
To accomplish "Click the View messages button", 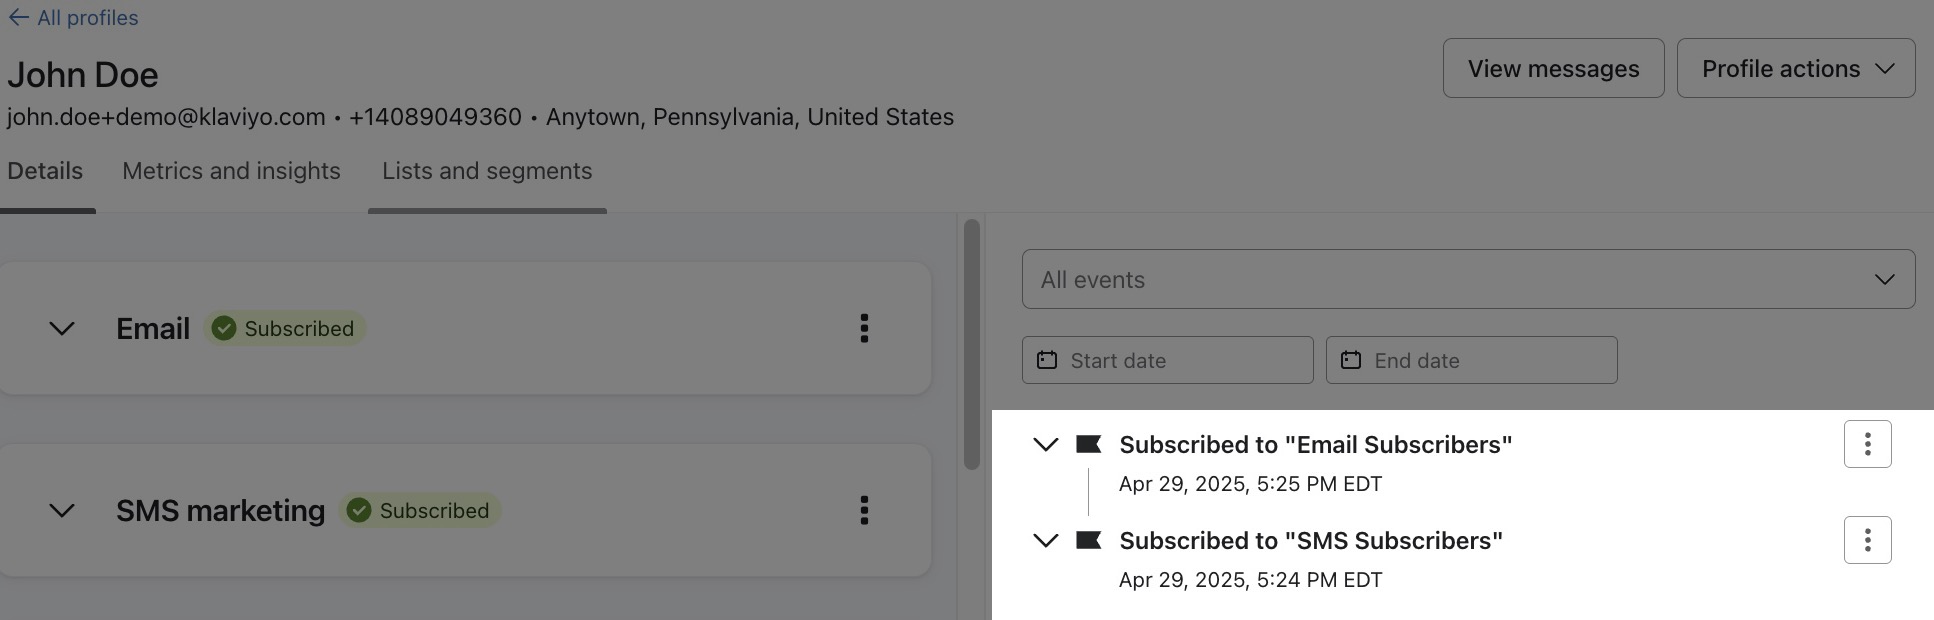I will (x=1553, y=68).
